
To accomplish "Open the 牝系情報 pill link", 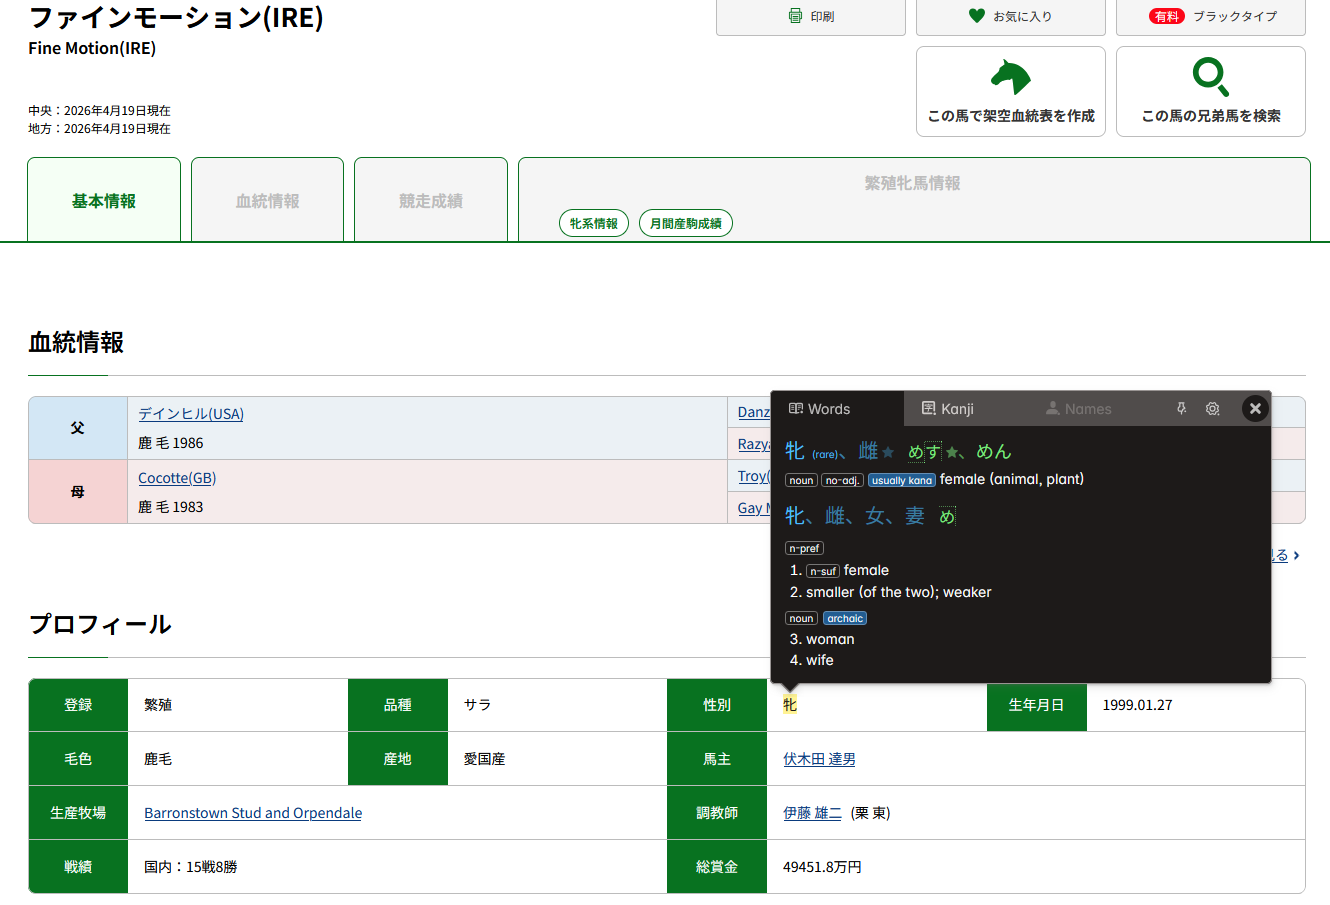I will coord(594,223).
